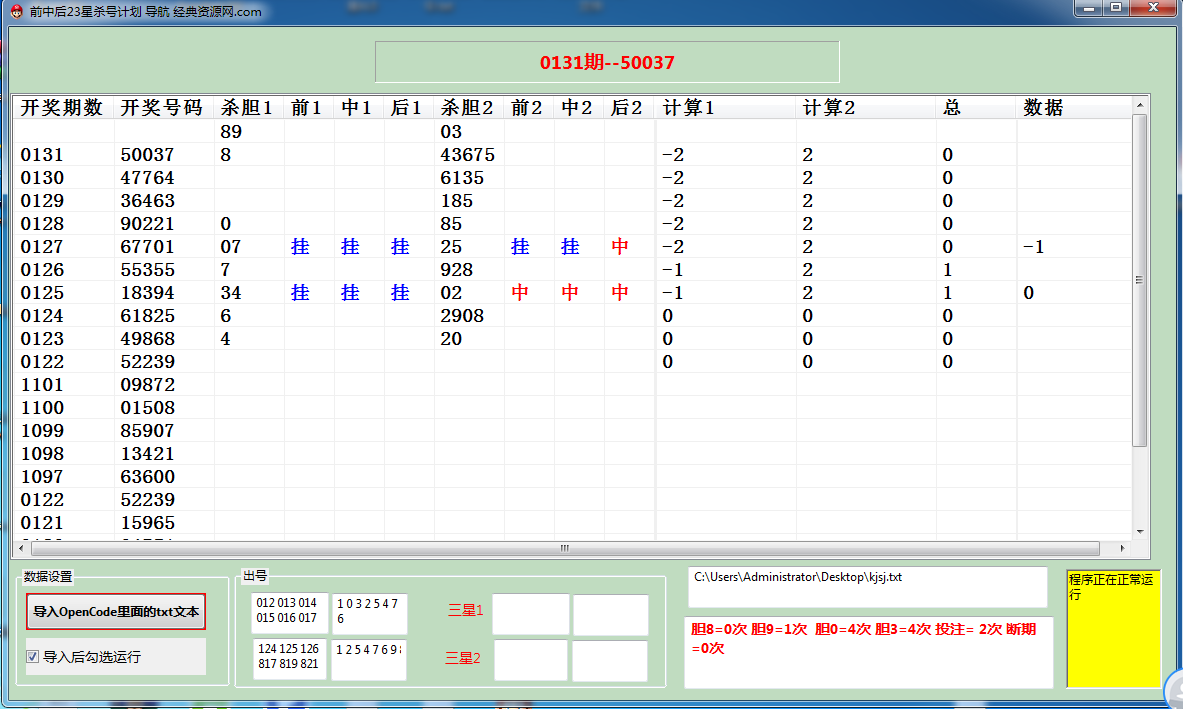This screenshot has height=709, width=1183.
Task: Click the 三星1 red label
Action: tap(465, 610)
